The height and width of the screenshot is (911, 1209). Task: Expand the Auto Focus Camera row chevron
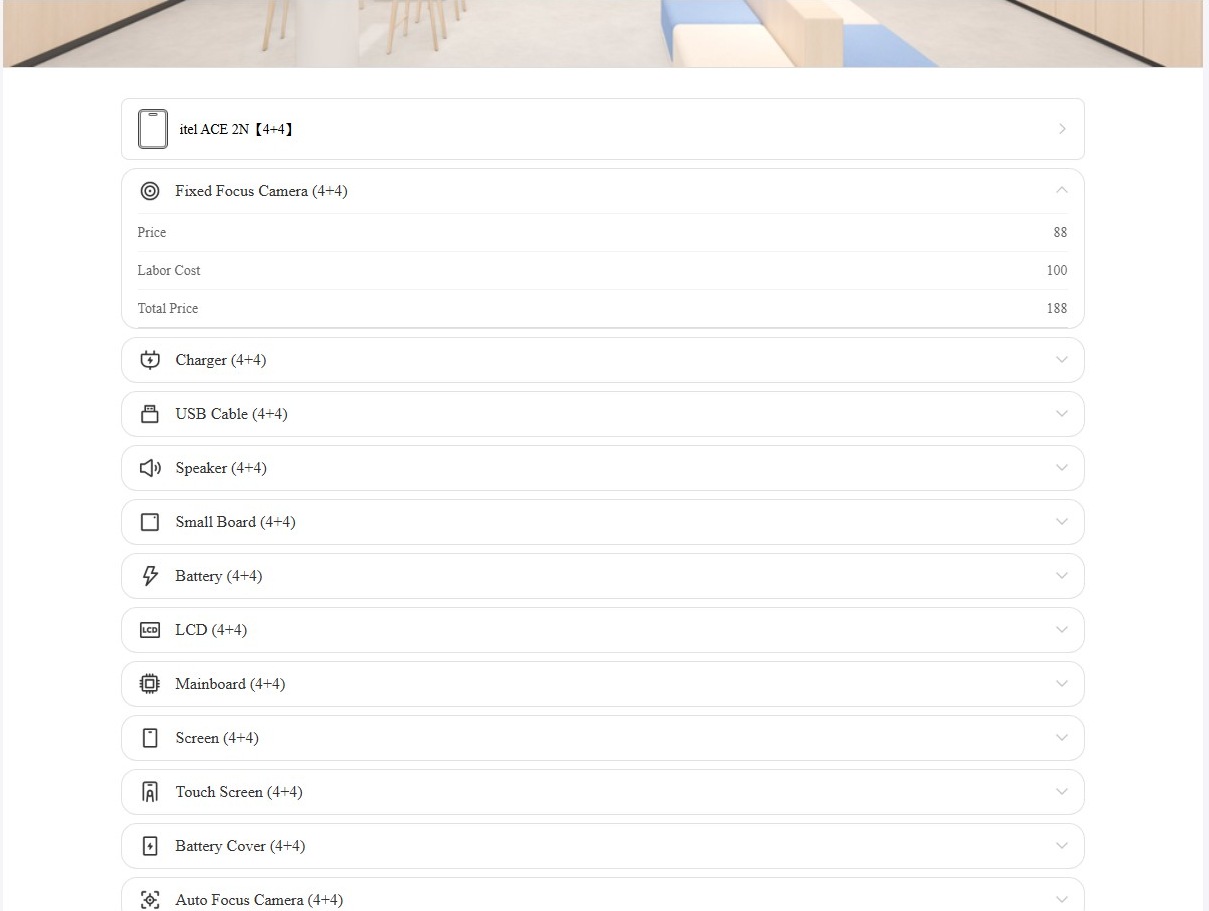(x=1062, y=900)
